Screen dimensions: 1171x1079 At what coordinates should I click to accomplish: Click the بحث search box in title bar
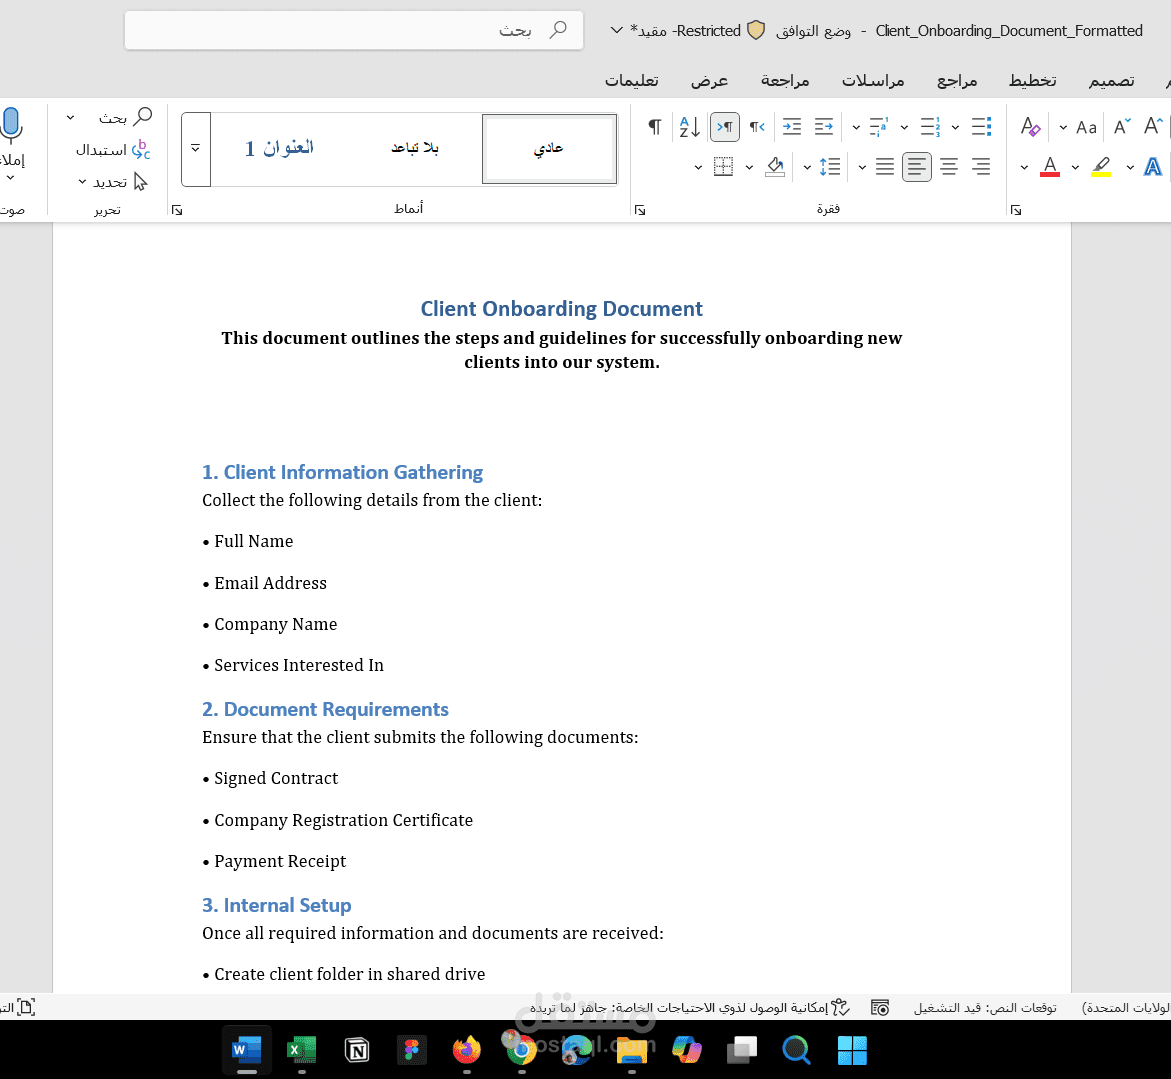pyautogui.click(x=354, y=30)
